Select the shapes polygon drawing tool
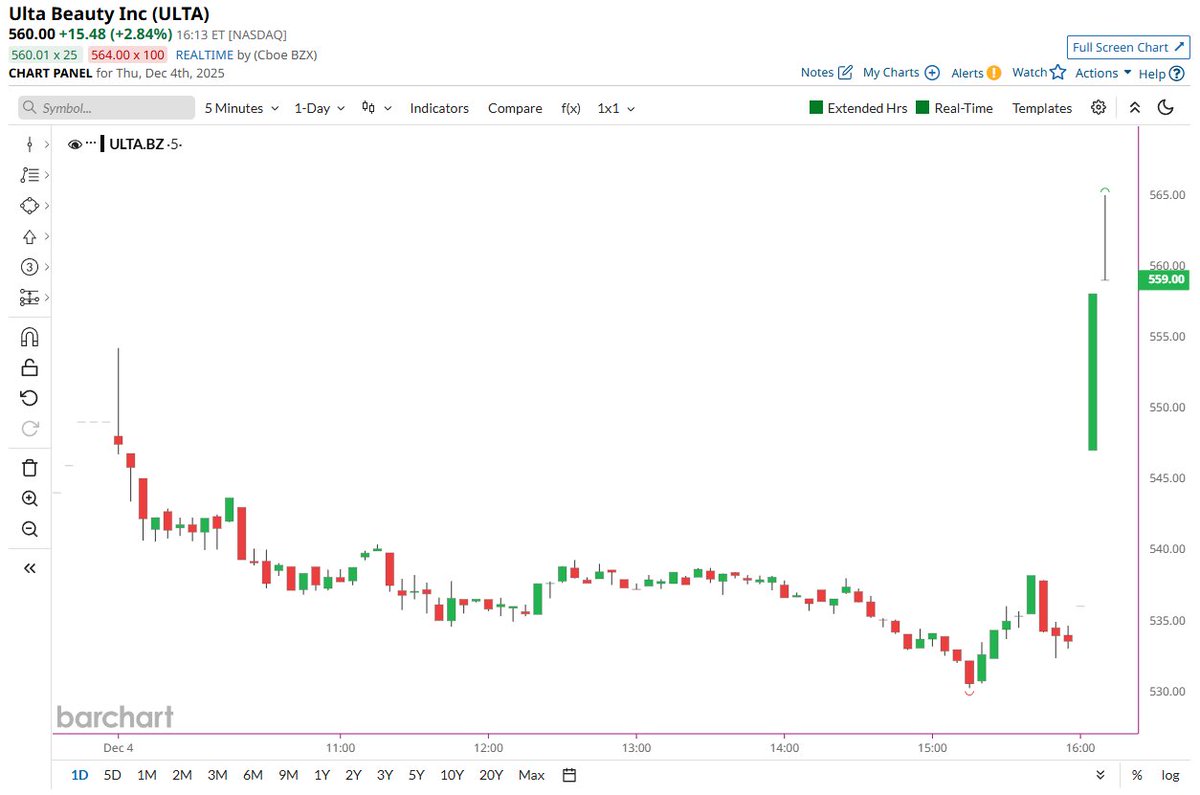The image size is (1200, 795). click(29, 206)
